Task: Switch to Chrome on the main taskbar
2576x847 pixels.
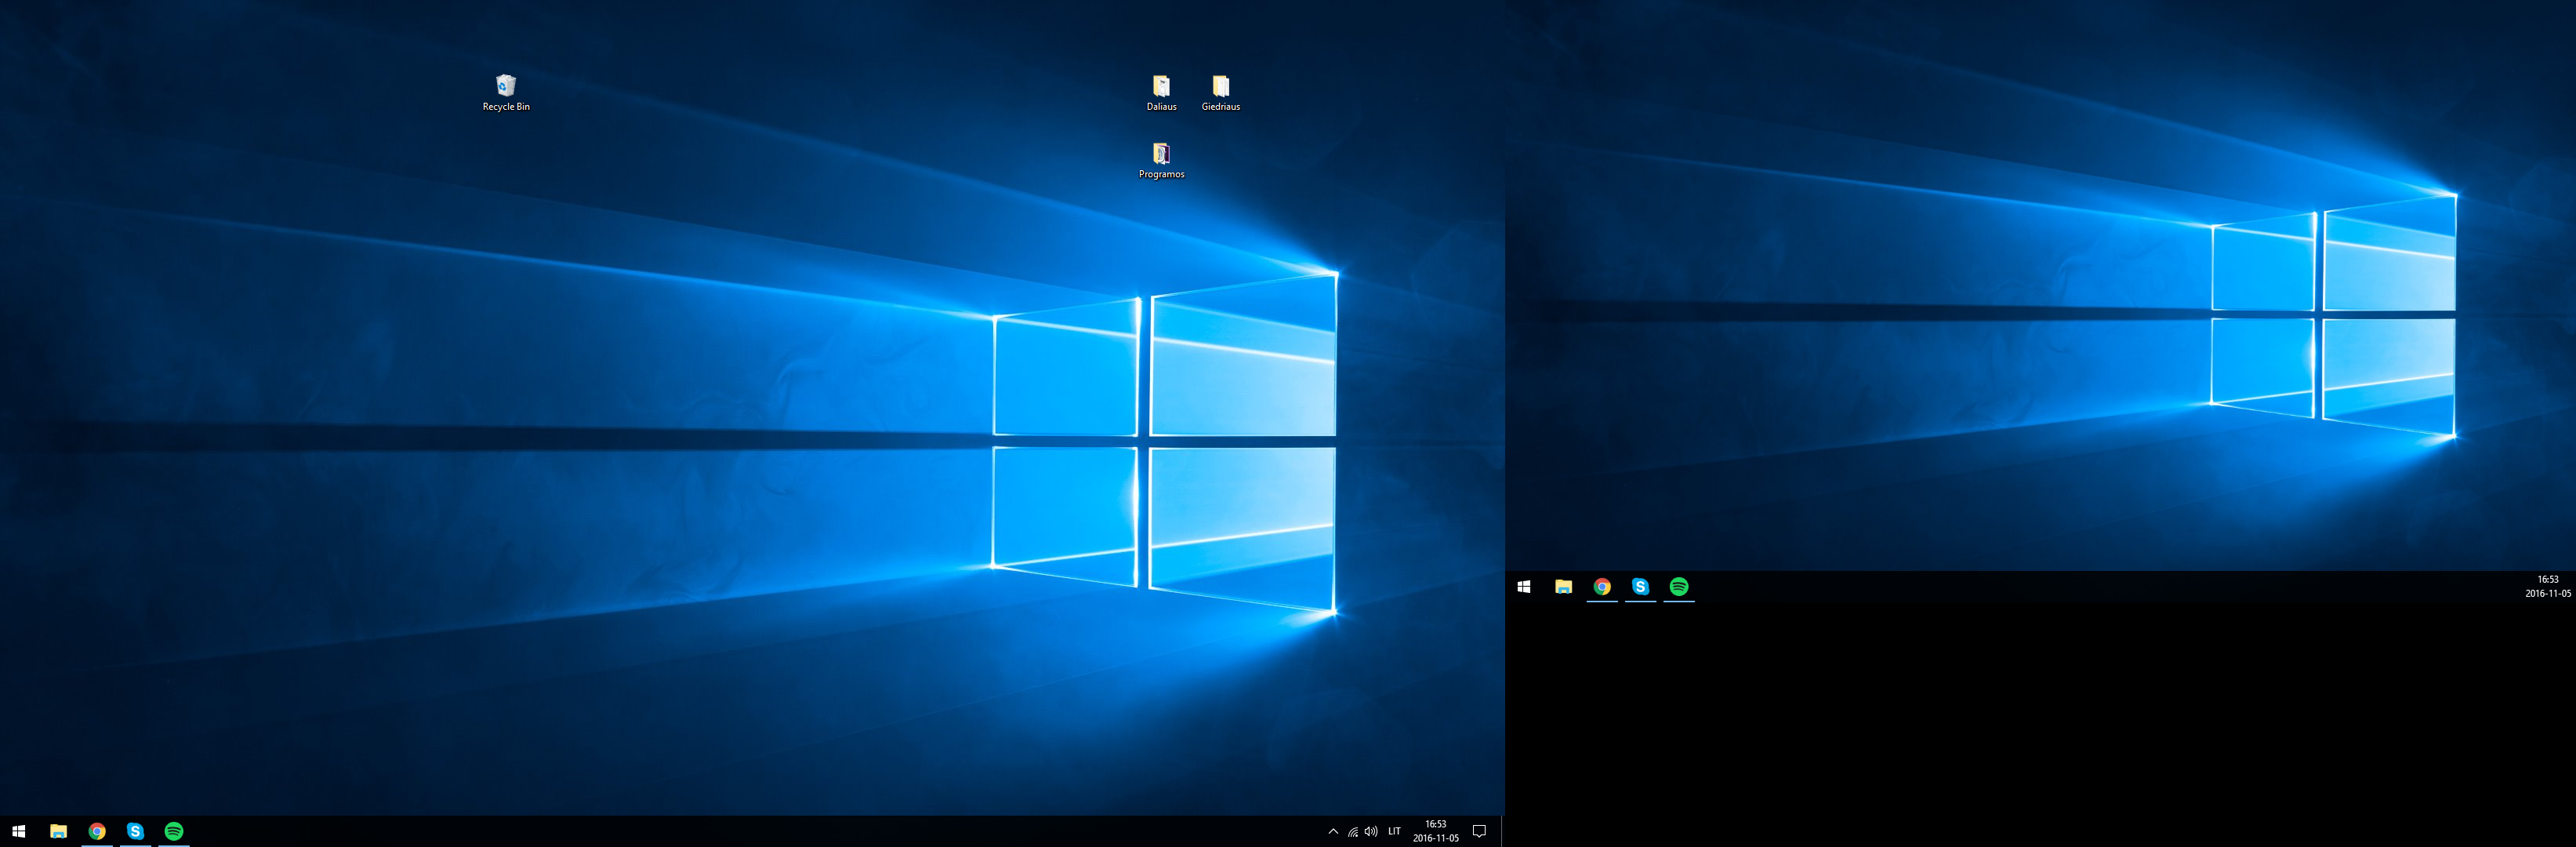Action: (x=97, y=831)
